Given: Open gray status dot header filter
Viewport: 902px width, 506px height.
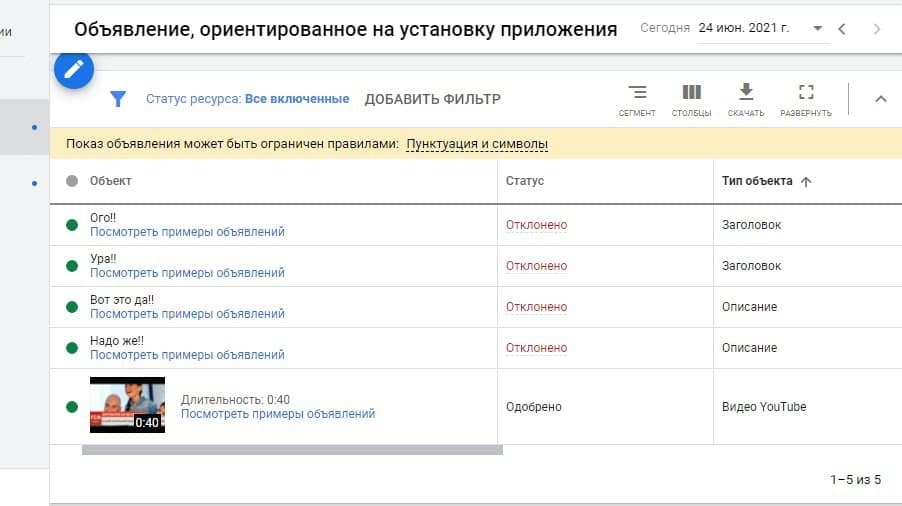Looking at the screenshot, I should coord(72,181).
